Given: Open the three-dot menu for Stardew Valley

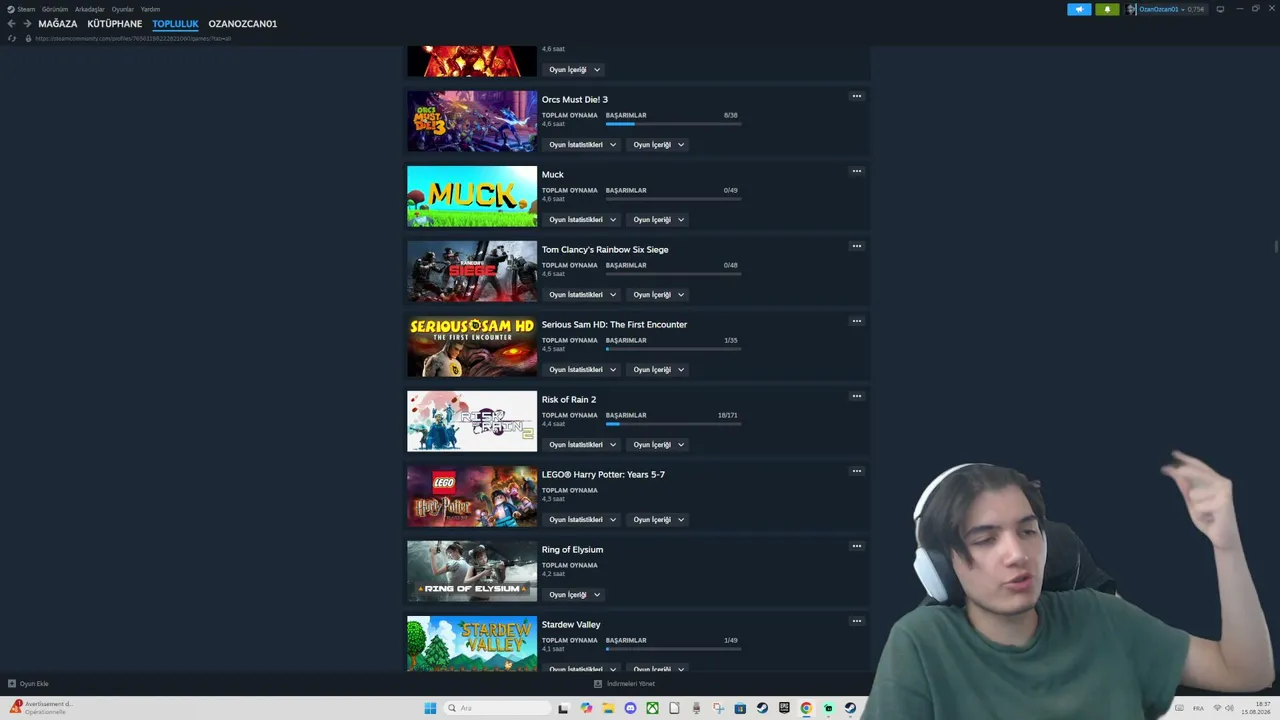Looking at the screenshot, I should 856,621.
